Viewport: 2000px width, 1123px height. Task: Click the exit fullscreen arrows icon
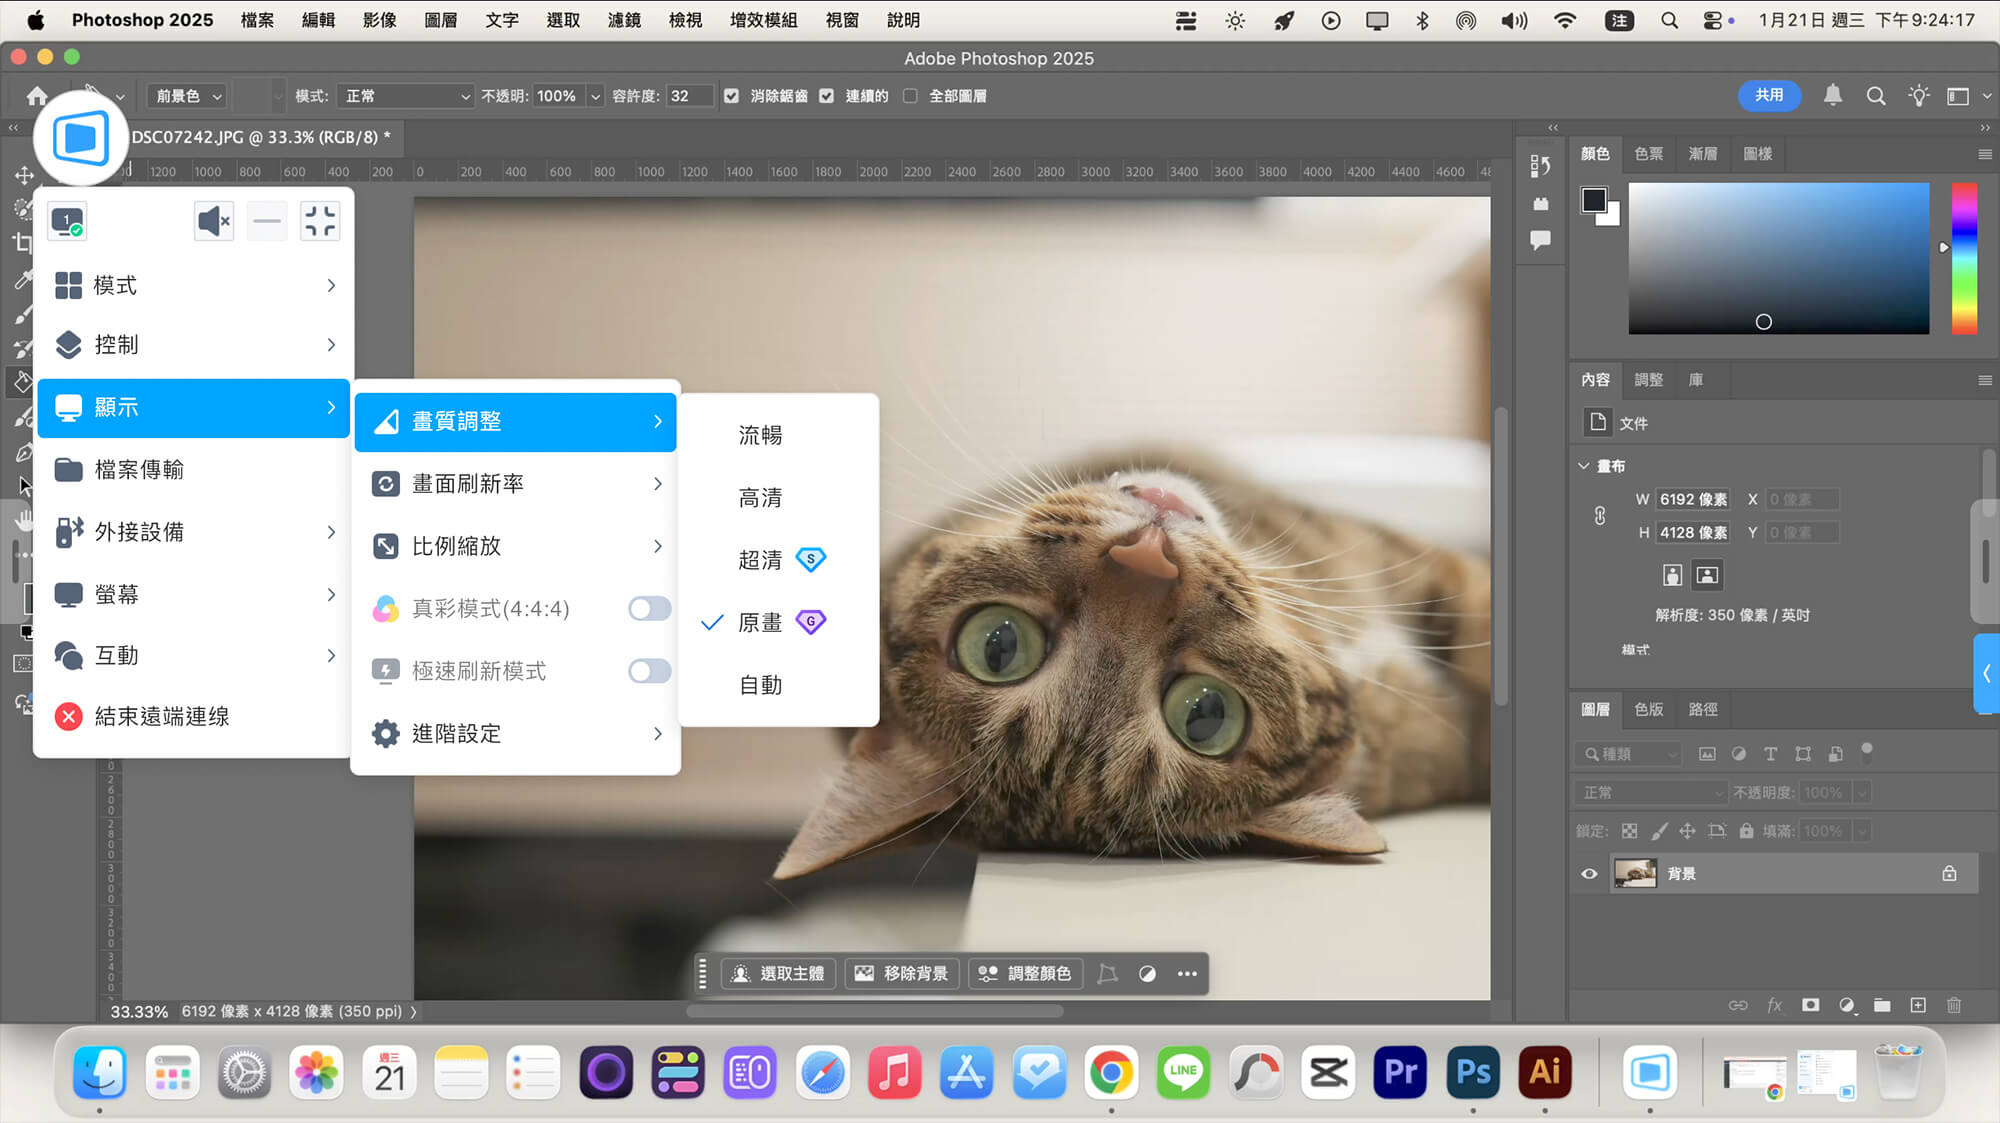pos(320,221)
